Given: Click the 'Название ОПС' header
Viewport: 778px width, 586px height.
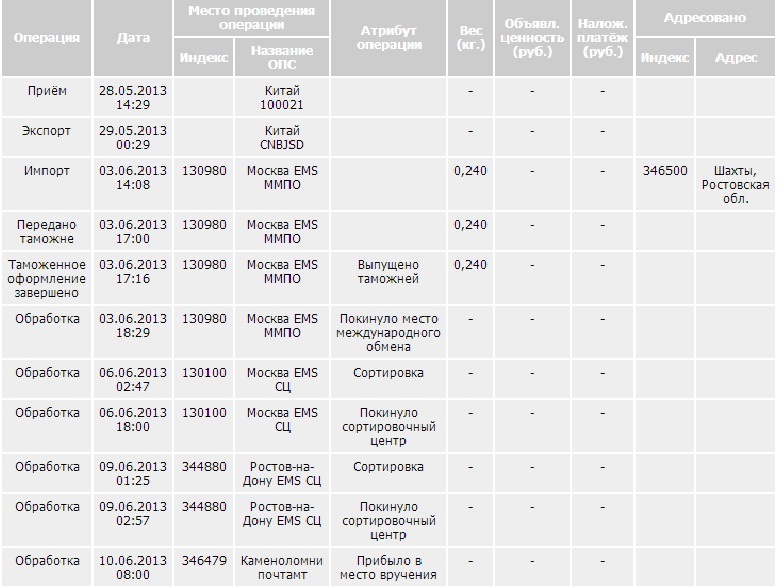Looking at the screenshot, I should [x=282, y=58].
